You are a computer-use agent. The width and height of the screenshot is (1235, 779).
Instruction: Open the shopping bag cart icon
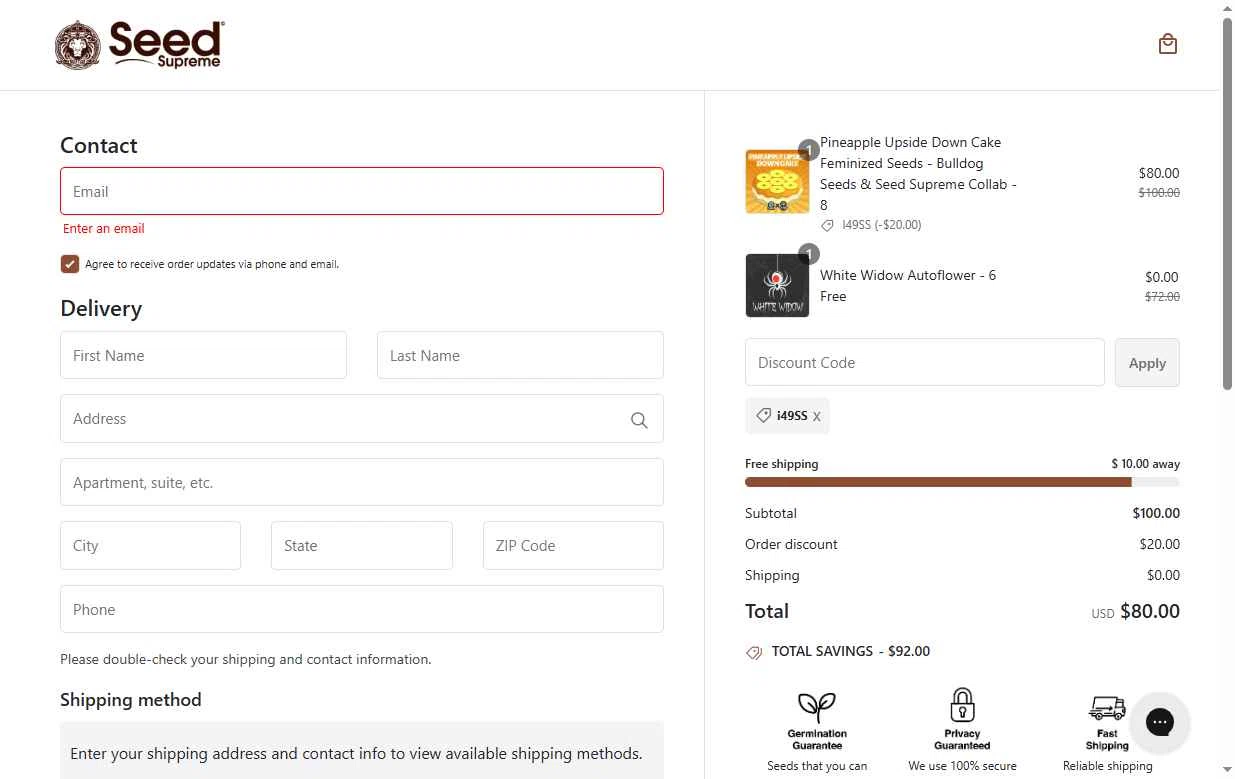click(x=1167, y=44)
